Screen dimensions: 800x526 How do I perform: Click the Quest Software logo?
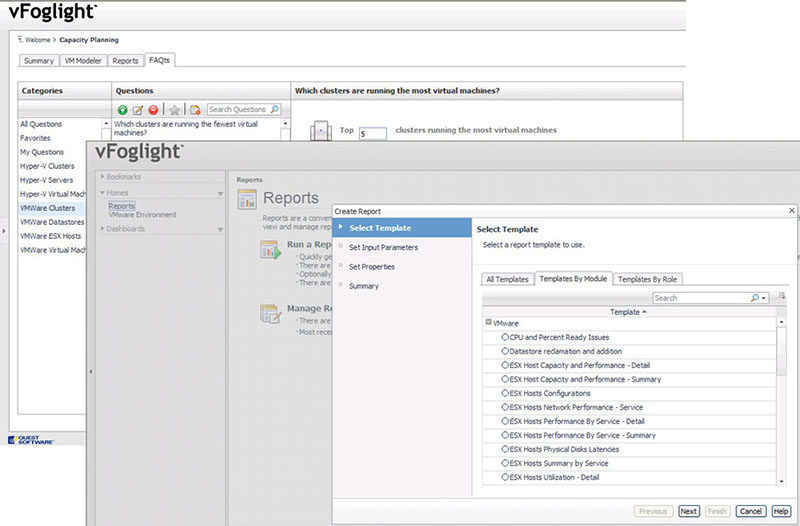pos(31,440)
